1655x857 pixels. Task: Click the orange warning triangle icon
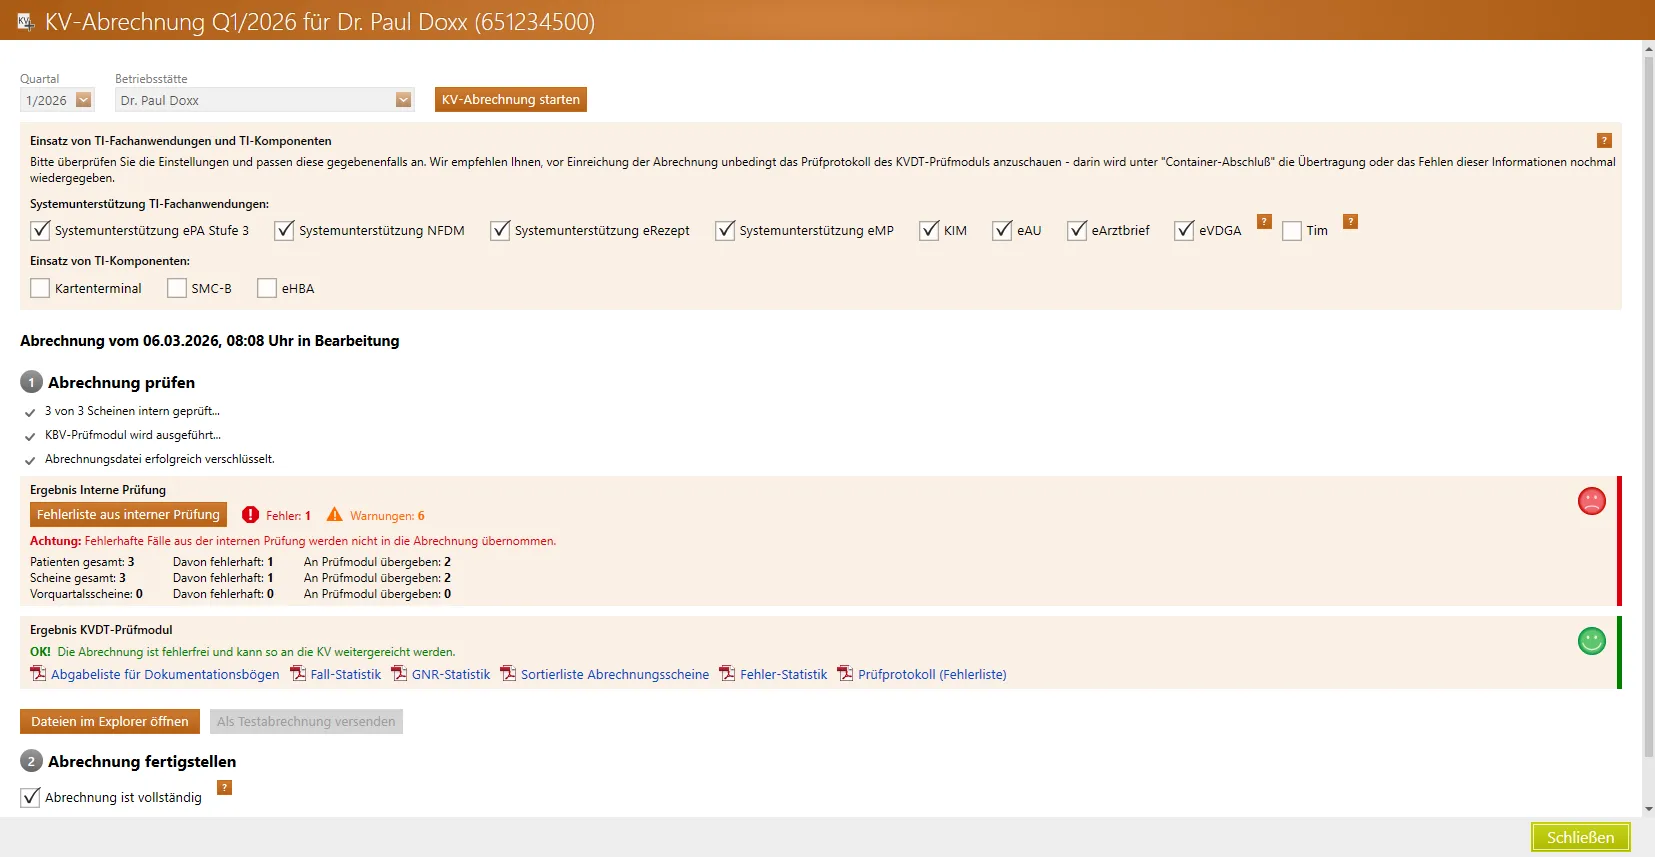coord(334,515)
